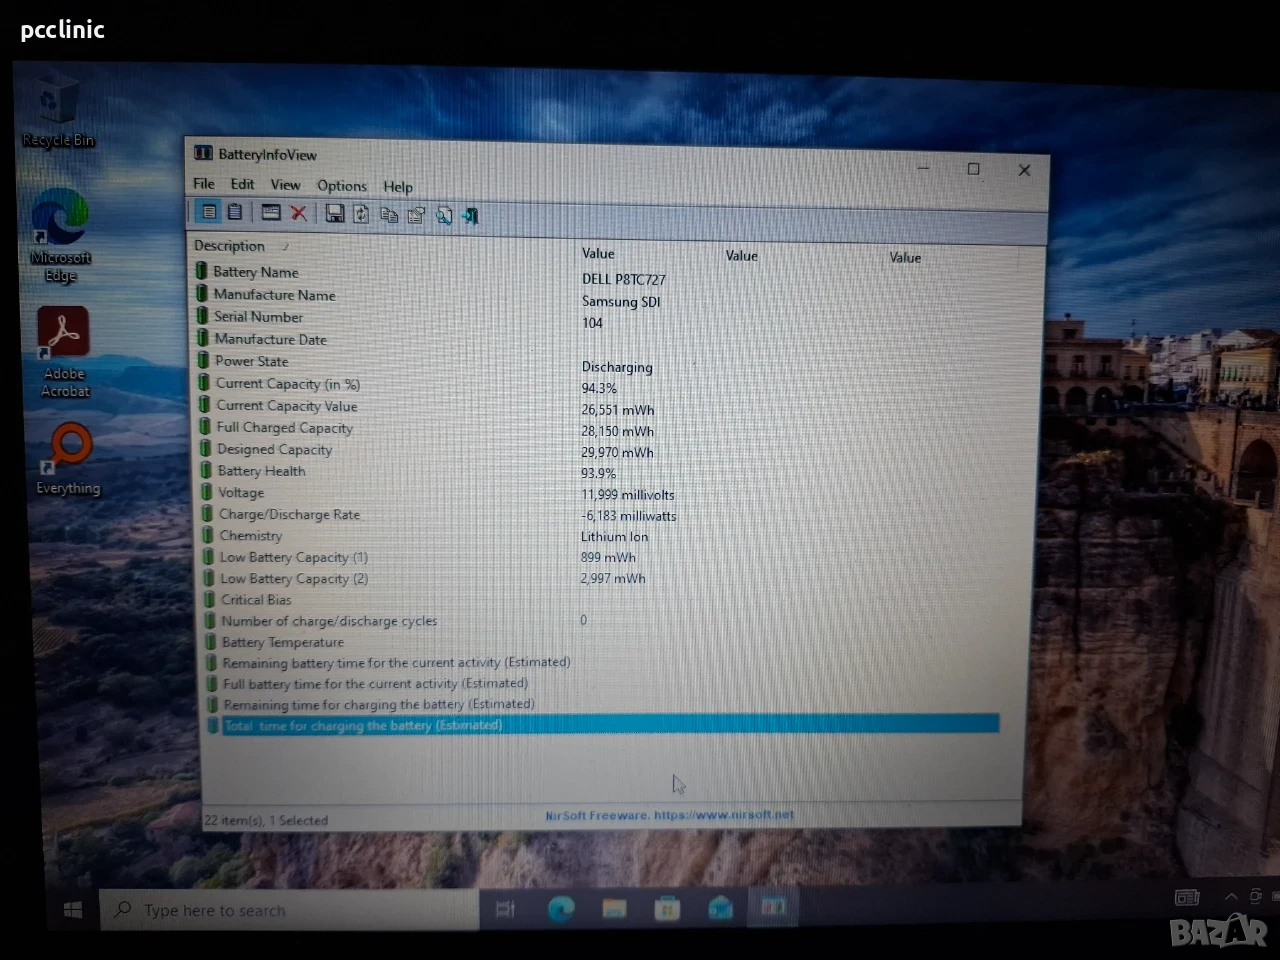Open the Options menu
The width and height of the screenshot is (1280, 960).
[x=342, y=186]
